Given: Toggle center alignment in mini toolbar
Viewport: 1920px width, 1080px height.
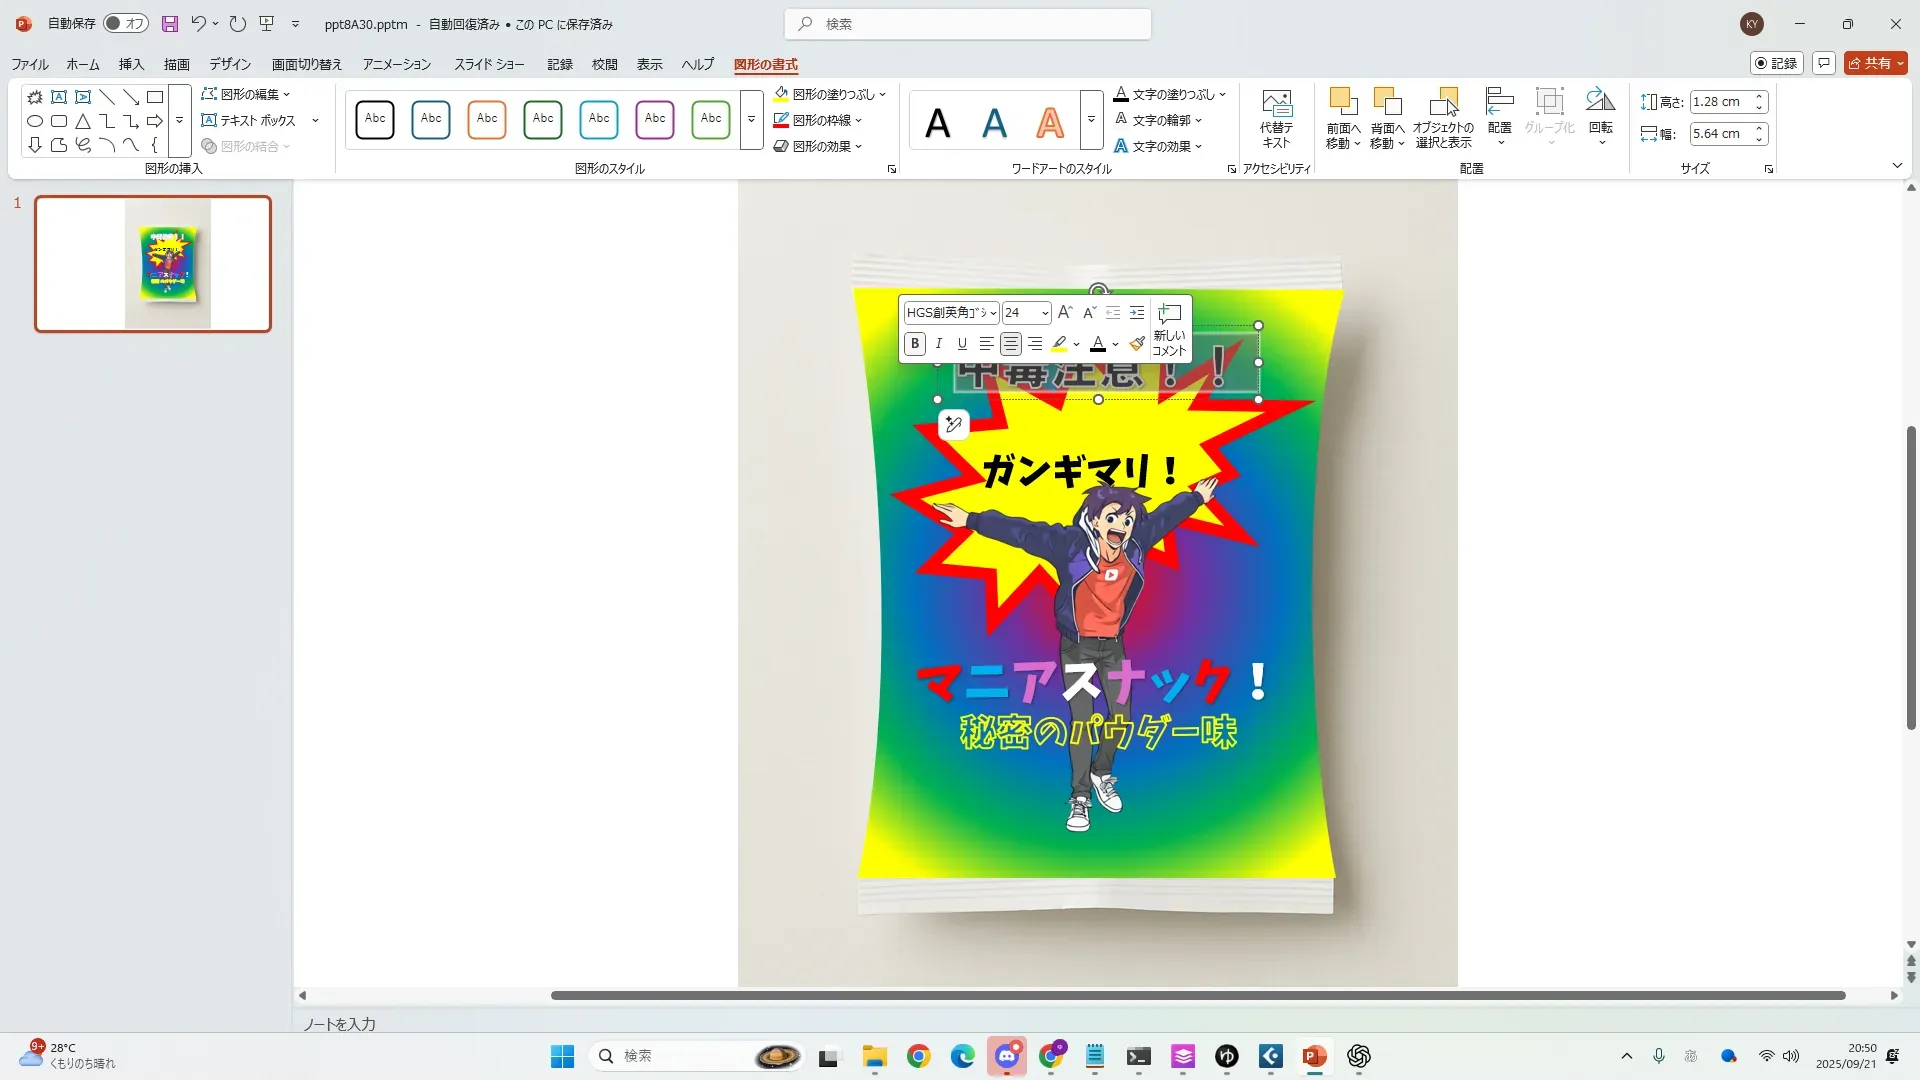Looking at the screenshot, I should [1011, 344].
